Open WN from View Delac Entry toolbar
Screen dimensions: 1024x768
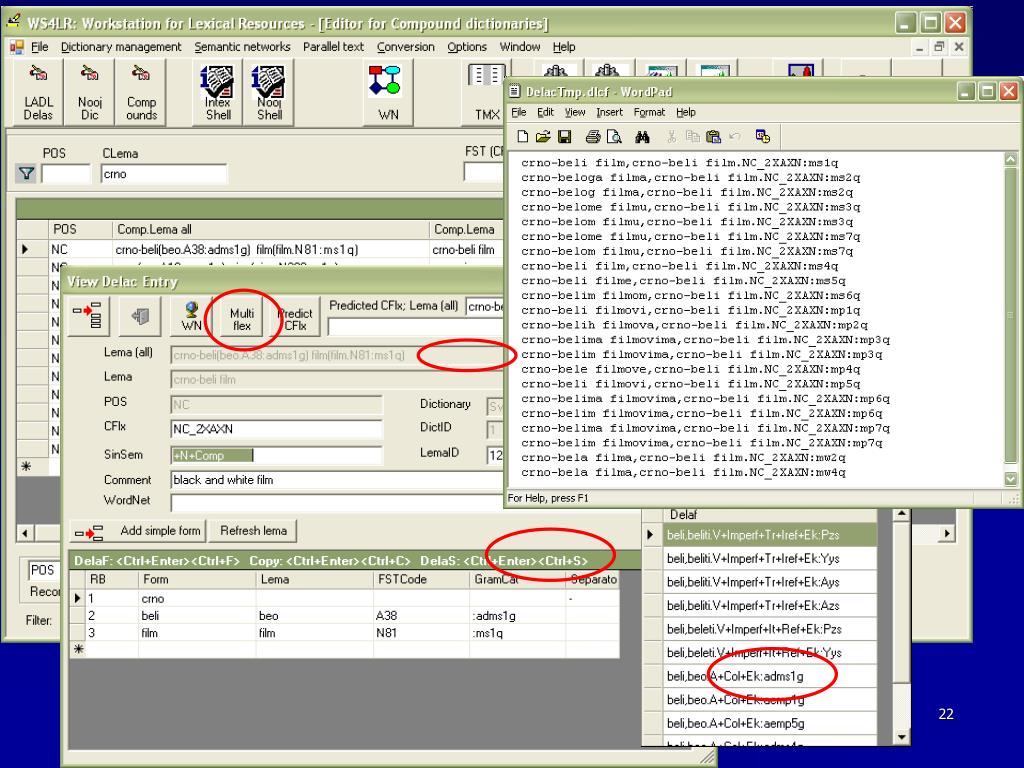(191, 316)
